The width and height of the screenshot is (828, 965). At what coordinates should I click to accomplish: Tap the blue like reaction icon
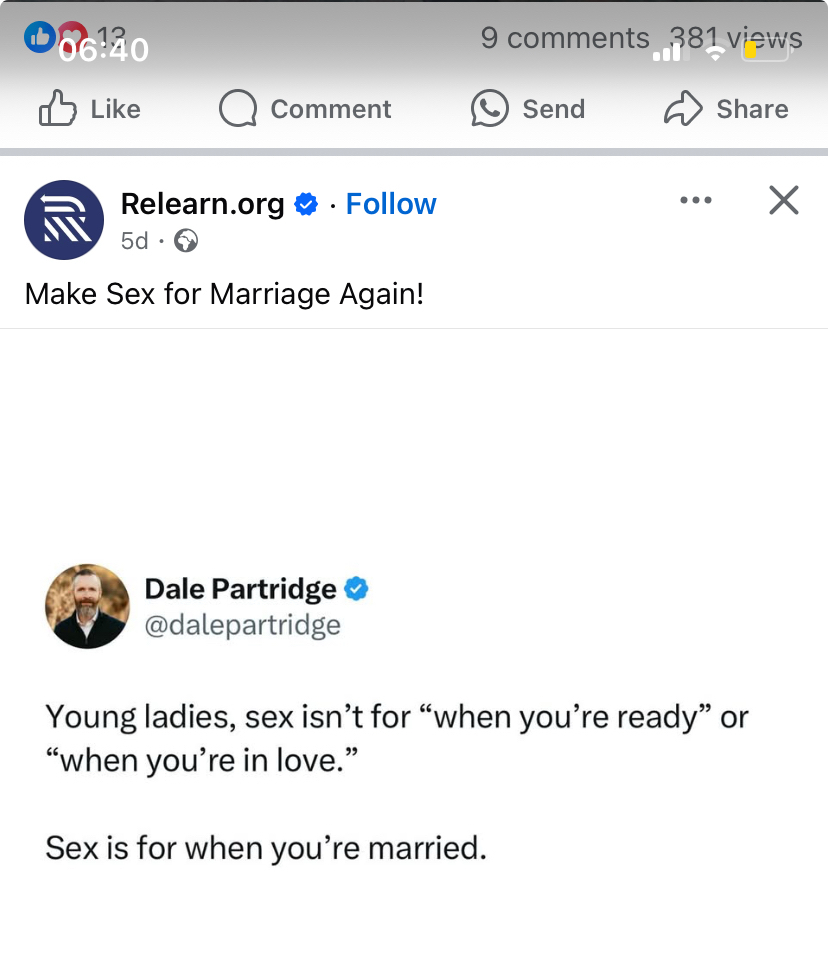[x=39, y=37]
